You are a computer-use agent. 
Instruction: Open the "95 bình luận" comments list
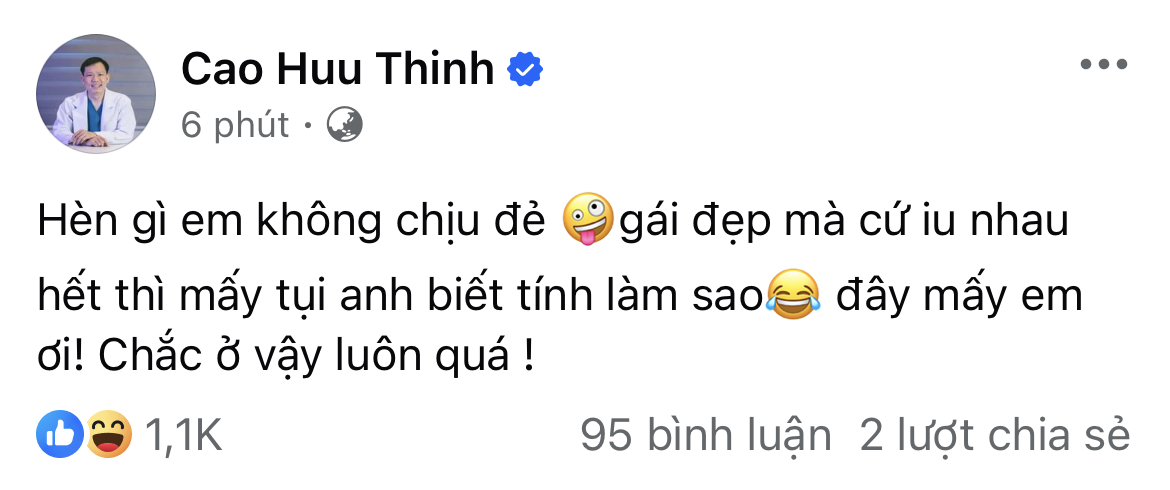tap(706, 435)
